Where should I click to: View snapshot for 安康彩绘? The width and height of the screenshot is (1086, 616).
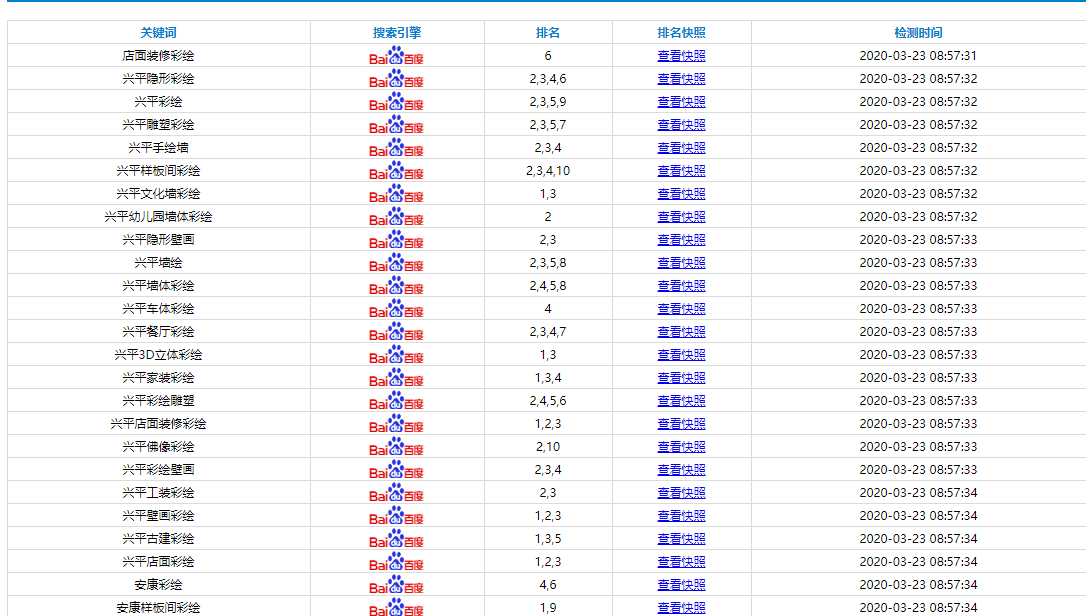click(682, 585)
